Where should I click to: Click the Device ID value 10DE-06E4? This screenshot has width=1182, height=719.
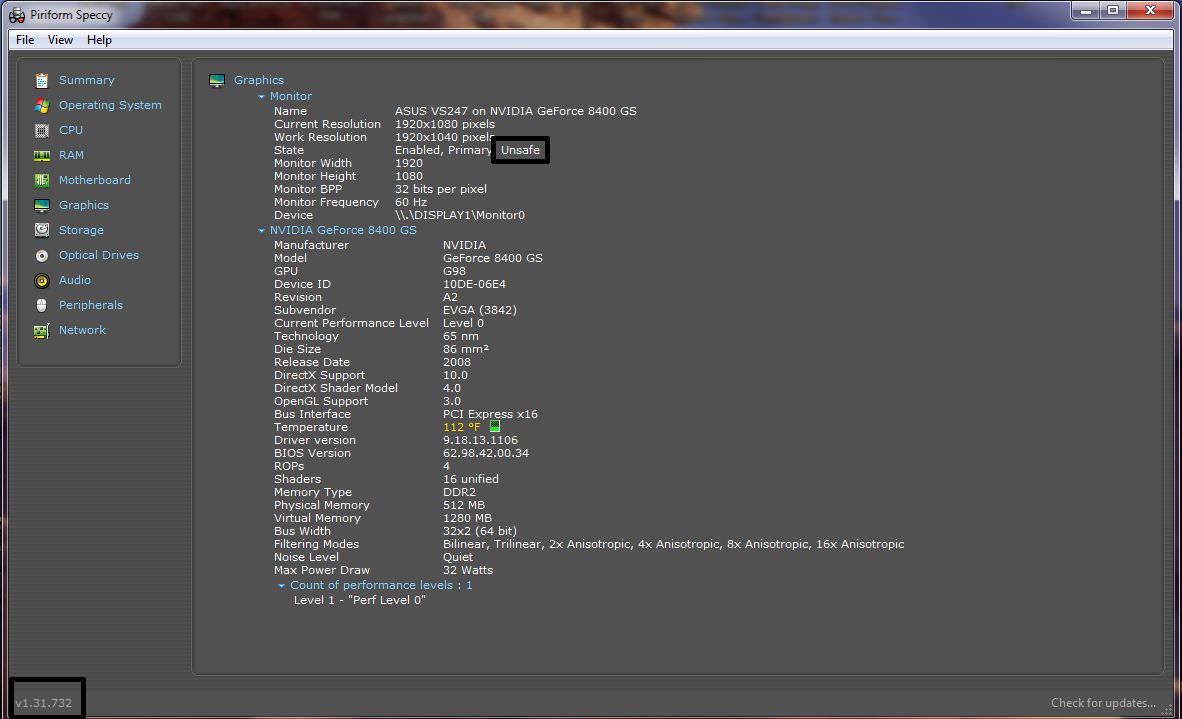[x=474, y=284]
